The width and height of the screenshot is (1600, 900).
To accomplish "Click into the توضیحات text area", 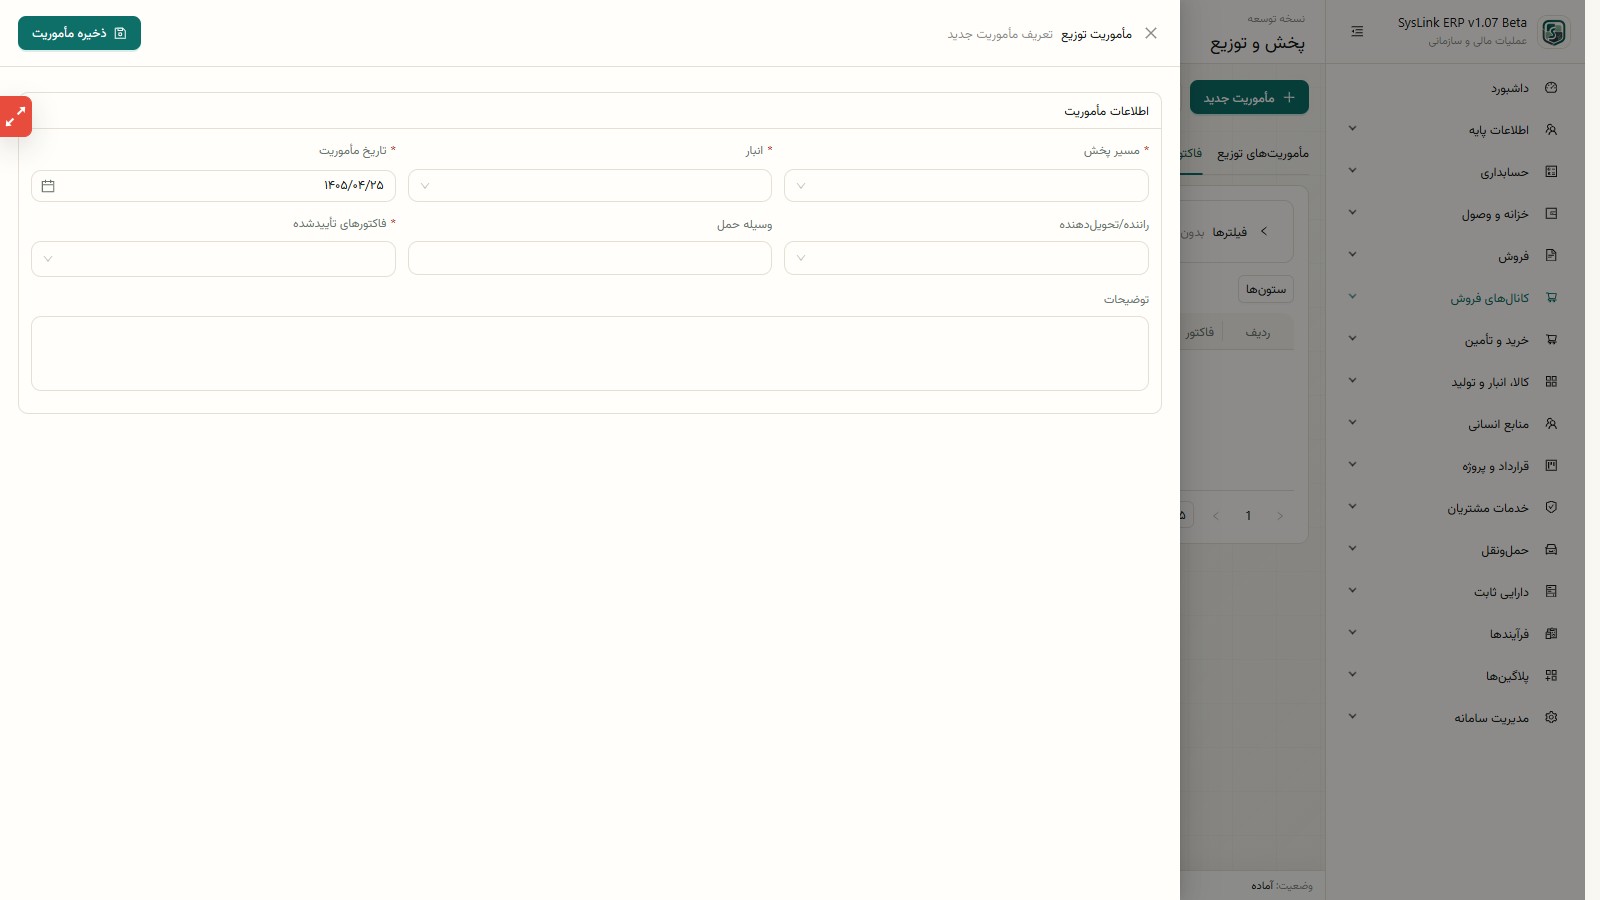I will click(x=590, y=354).
